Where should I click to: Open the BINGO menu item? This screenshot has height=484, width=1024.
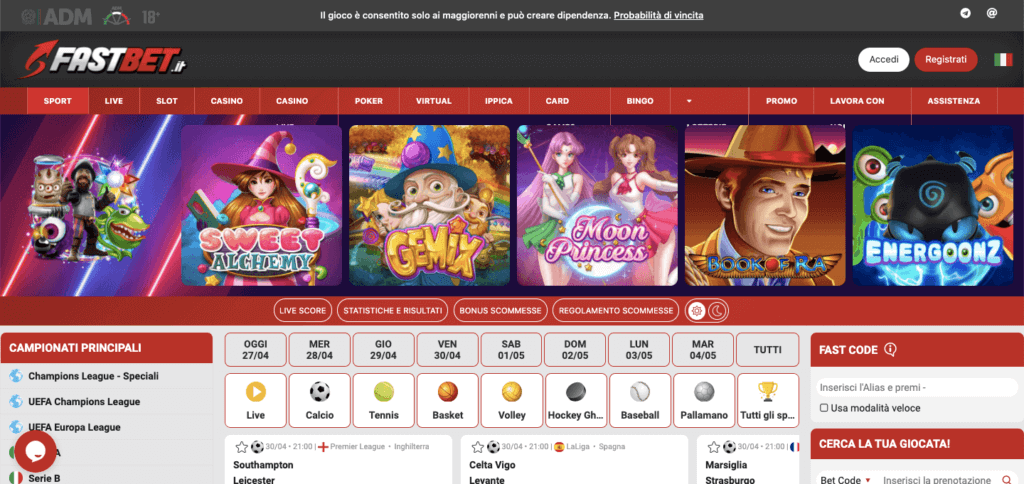[640, 101]
